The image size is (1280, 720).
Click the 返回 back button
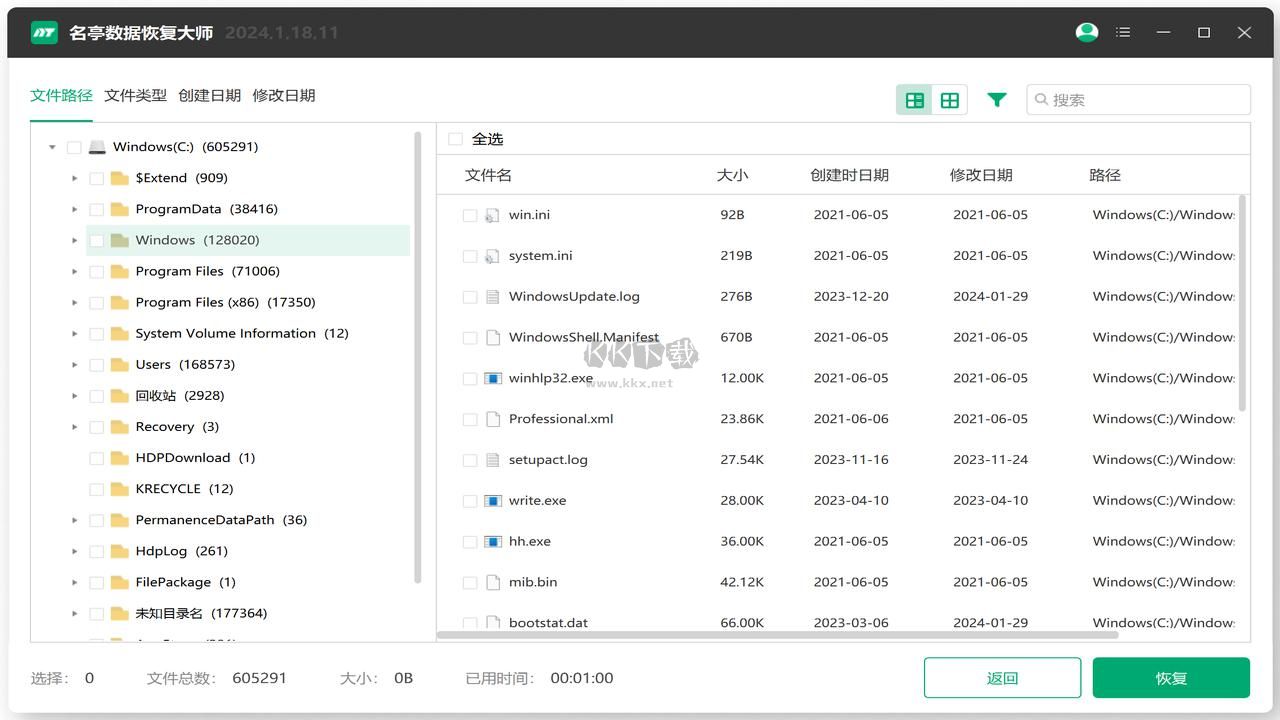1002,678
